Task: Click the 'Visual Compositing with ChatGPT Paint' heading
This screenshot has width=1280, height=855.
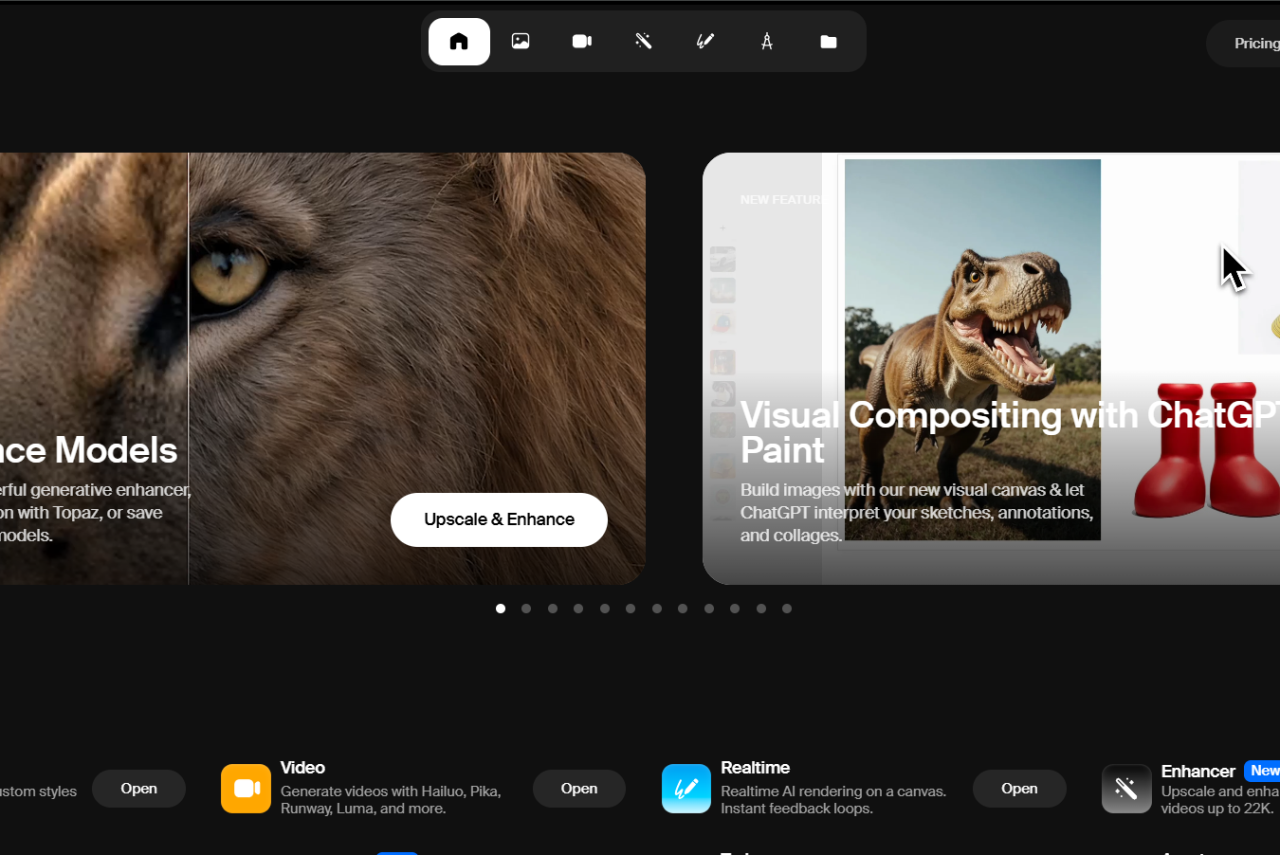Action: coord(1010,432)
